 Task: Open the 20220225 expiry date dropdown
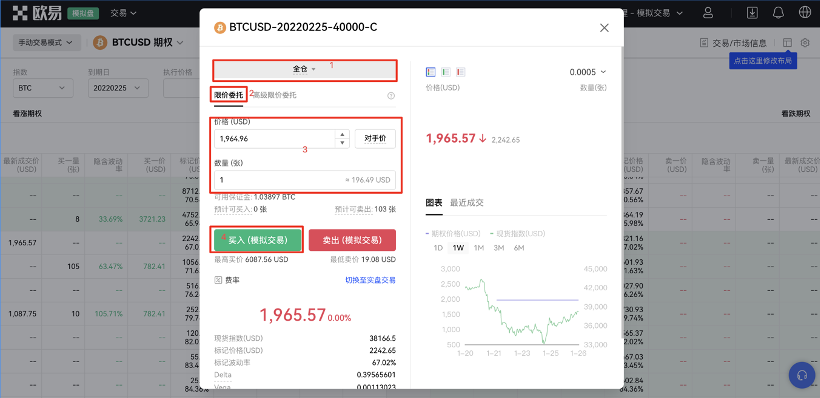(118, 88)
